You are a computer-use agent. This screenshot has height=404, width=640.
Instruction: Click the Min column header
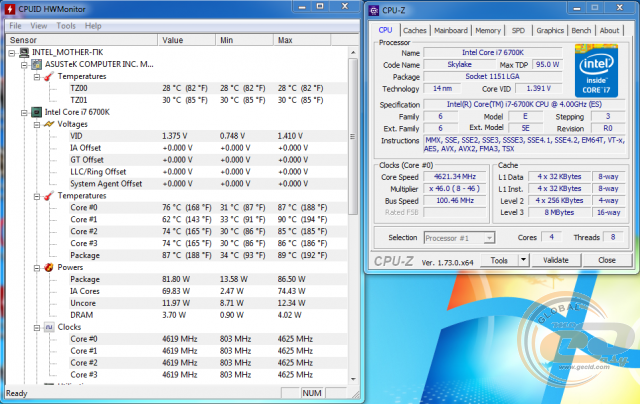click(244, 40)
